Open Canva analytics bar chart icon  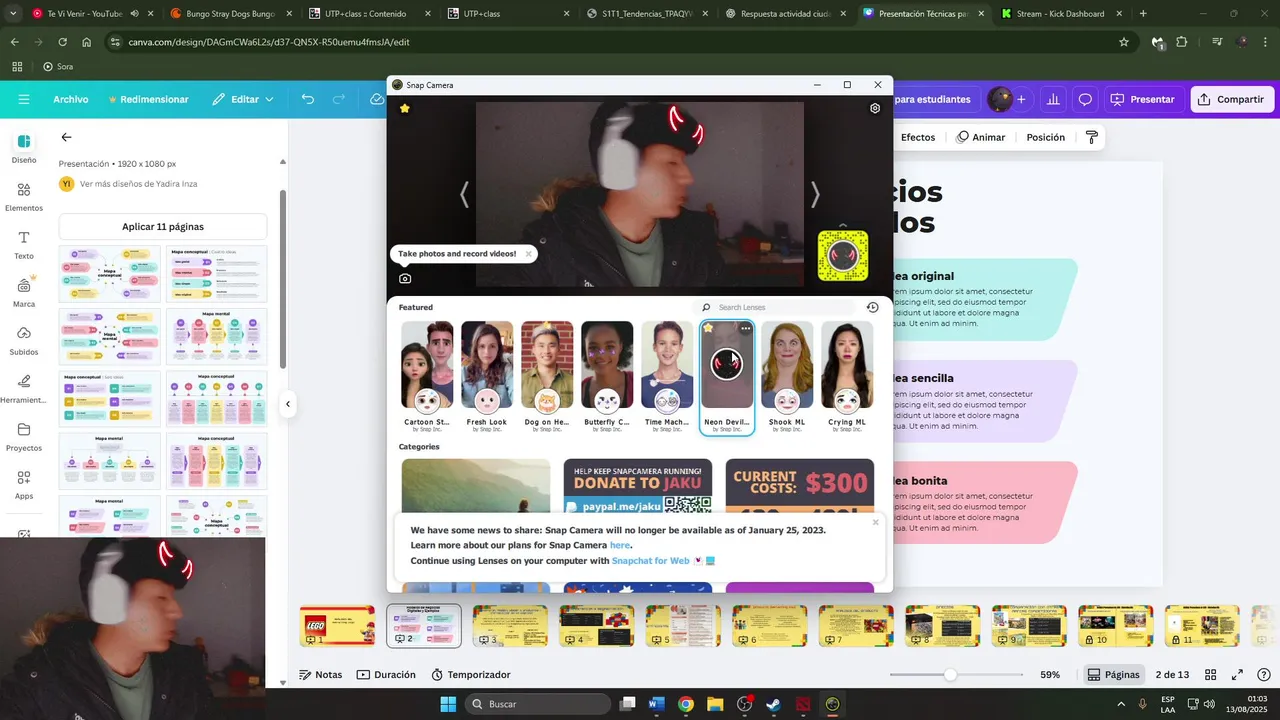(1053, 99)
